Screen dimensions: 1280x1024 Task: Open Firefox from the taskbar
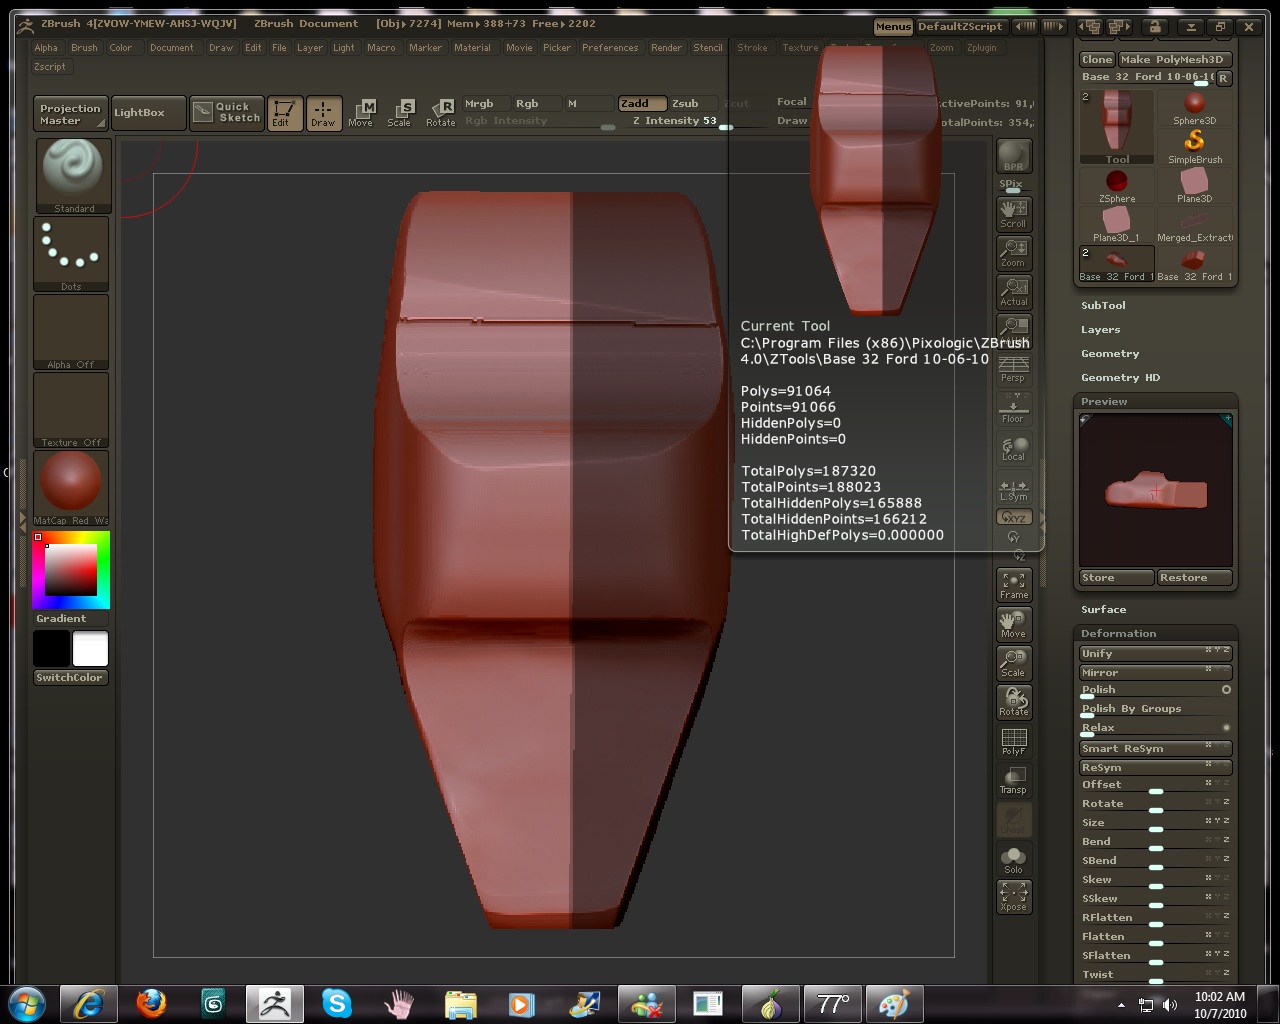click(151, 1003)
